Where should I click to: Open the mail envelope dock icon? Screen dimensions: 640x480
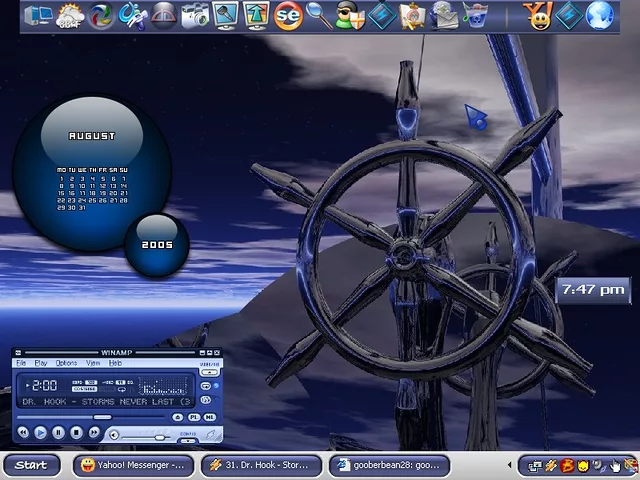pyautogui.click(x=445, y=15)
